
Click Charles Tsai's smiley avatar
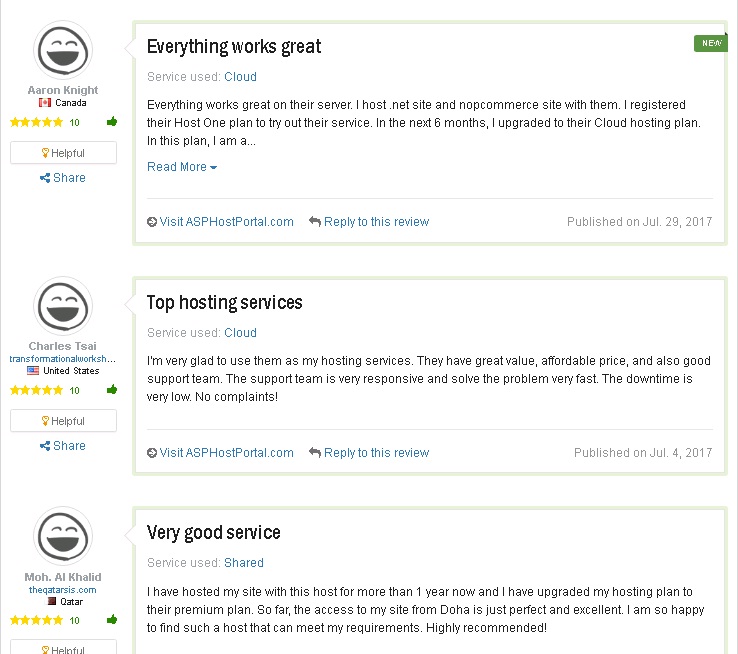tap(63, 306)
